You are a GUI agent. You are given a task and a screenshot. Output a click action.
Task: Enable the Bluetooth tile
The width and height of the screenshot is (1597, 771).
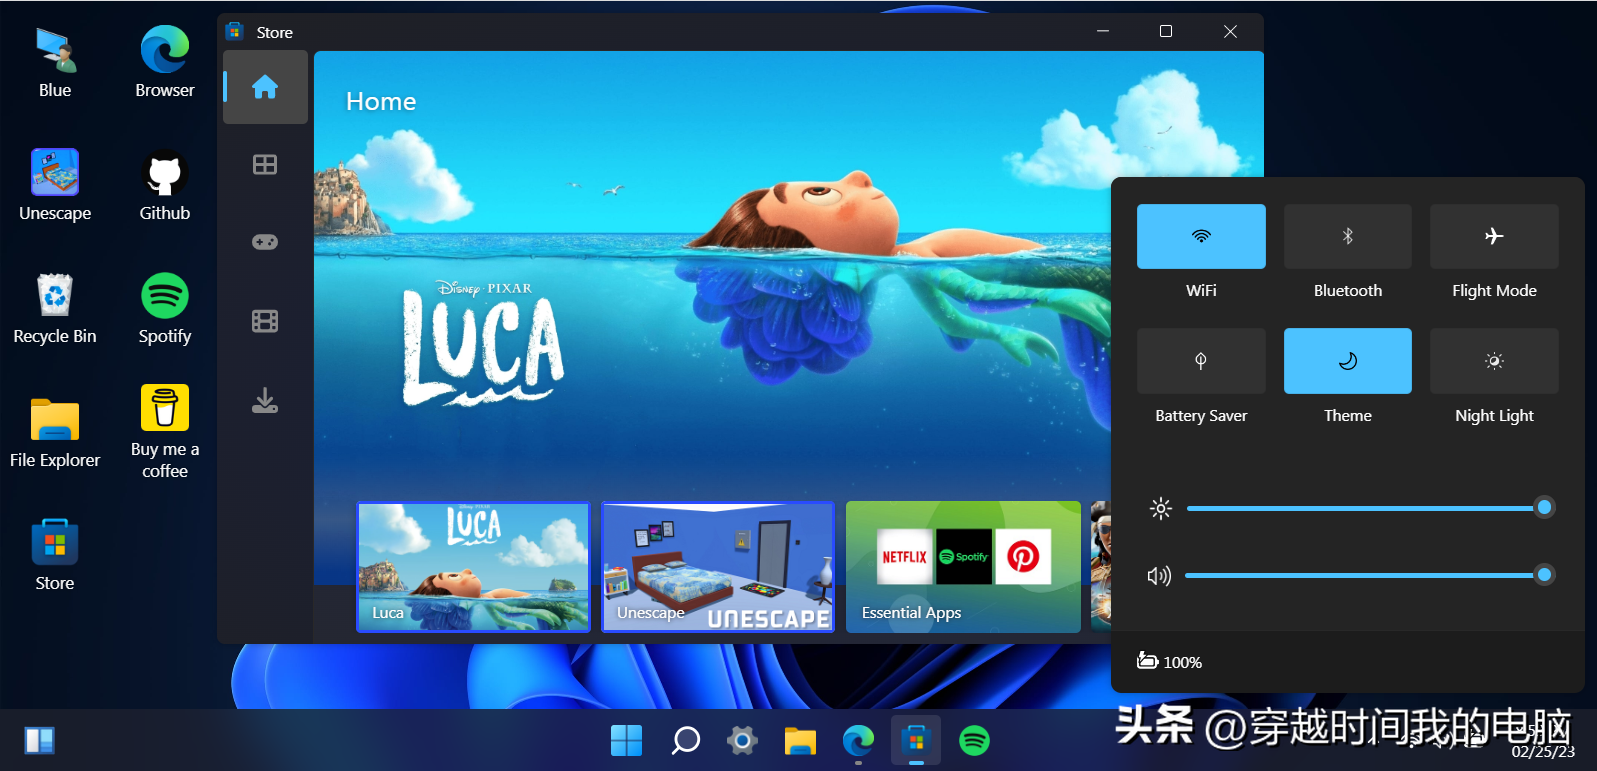click(x=1348, y=237)
